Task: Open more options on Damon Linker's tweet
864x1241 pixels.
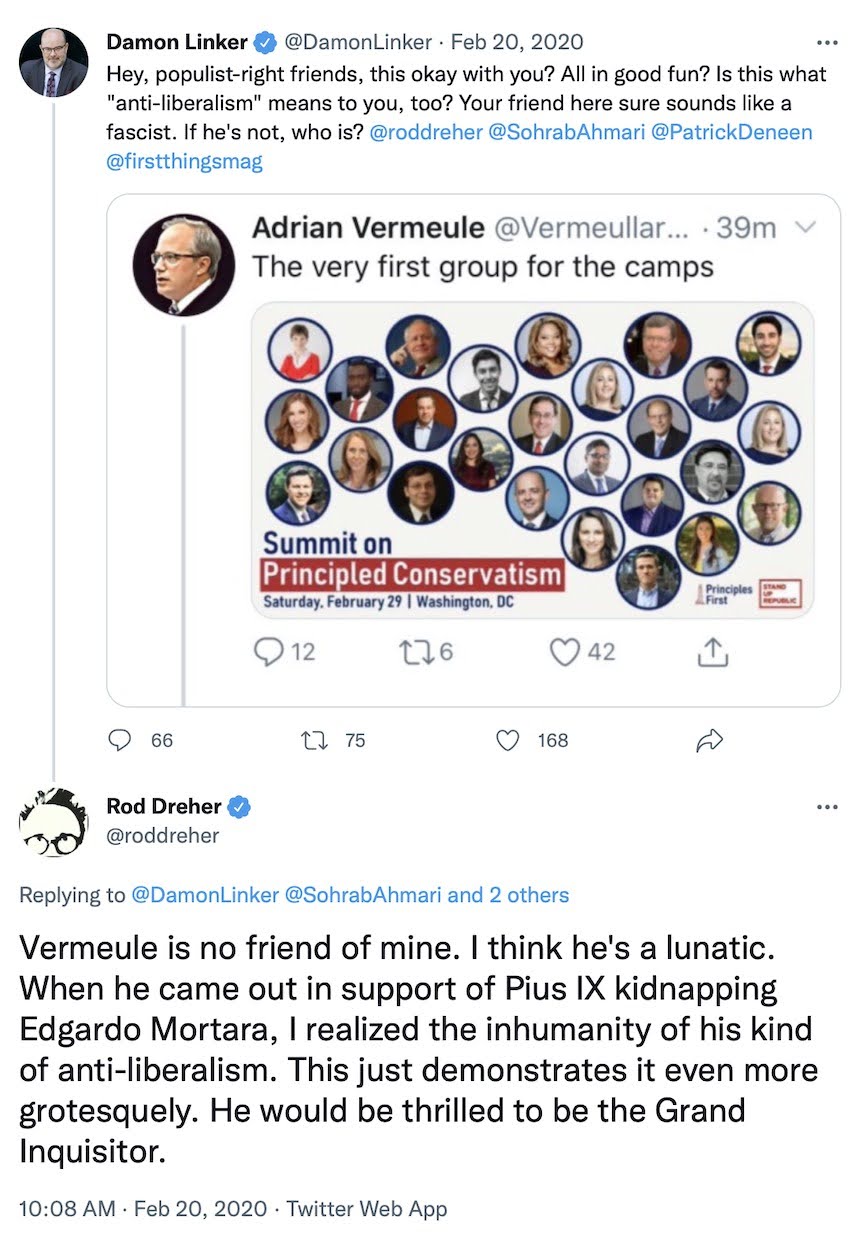Action: click(x=827, y=43)
